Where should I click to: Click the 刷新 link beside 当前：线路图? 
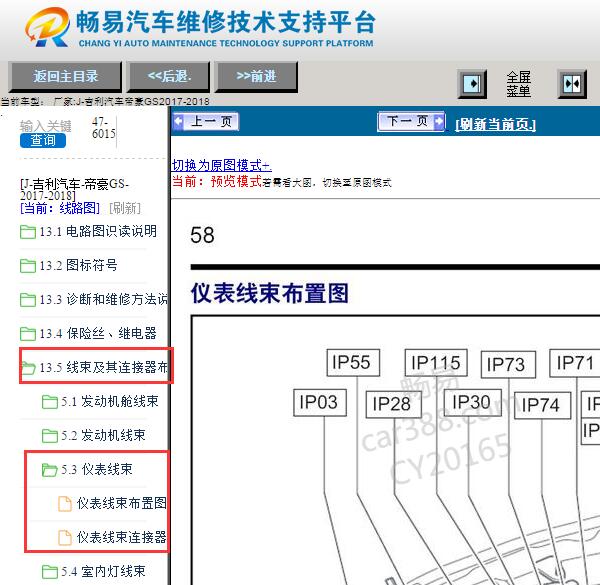click(x=125, y=209)
